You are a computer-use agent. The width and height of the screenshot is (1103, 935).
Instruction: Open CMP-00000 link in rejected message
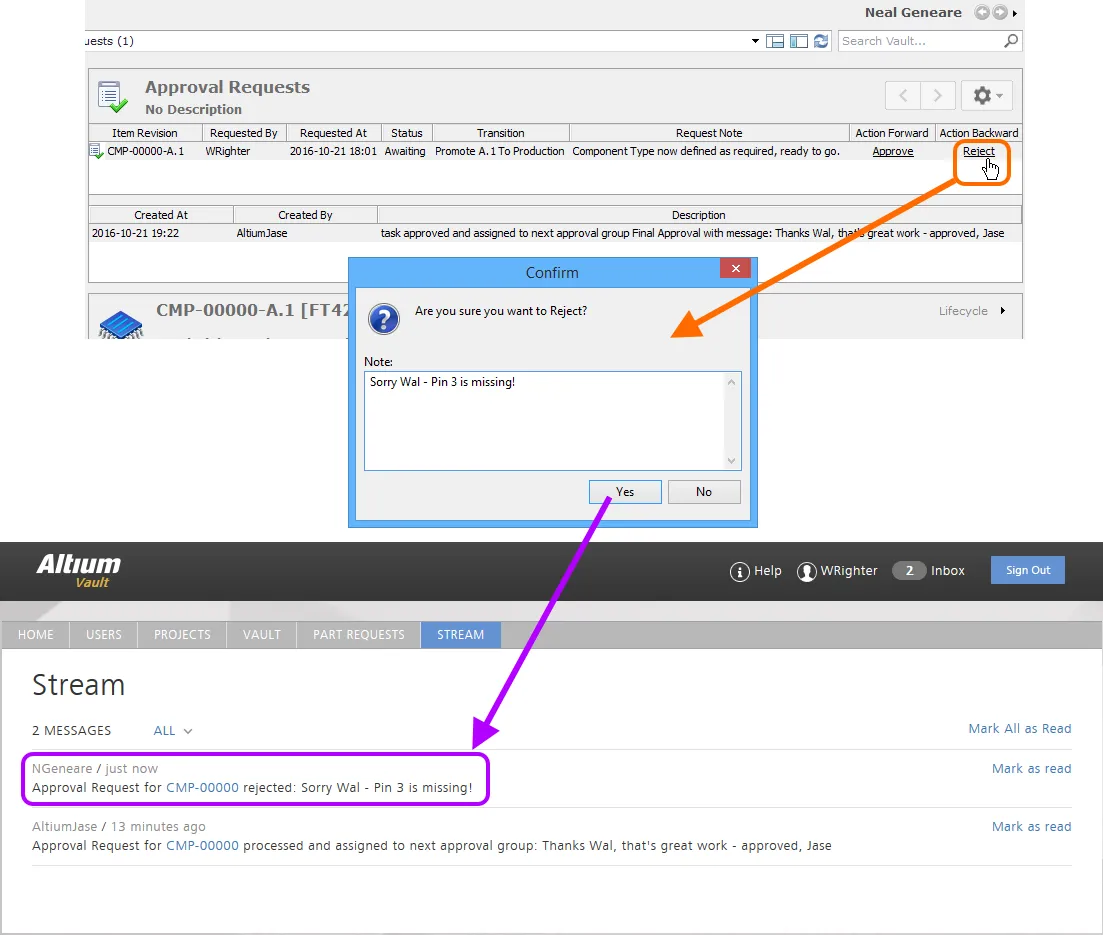pyautogui.click(x=203, y=787)
